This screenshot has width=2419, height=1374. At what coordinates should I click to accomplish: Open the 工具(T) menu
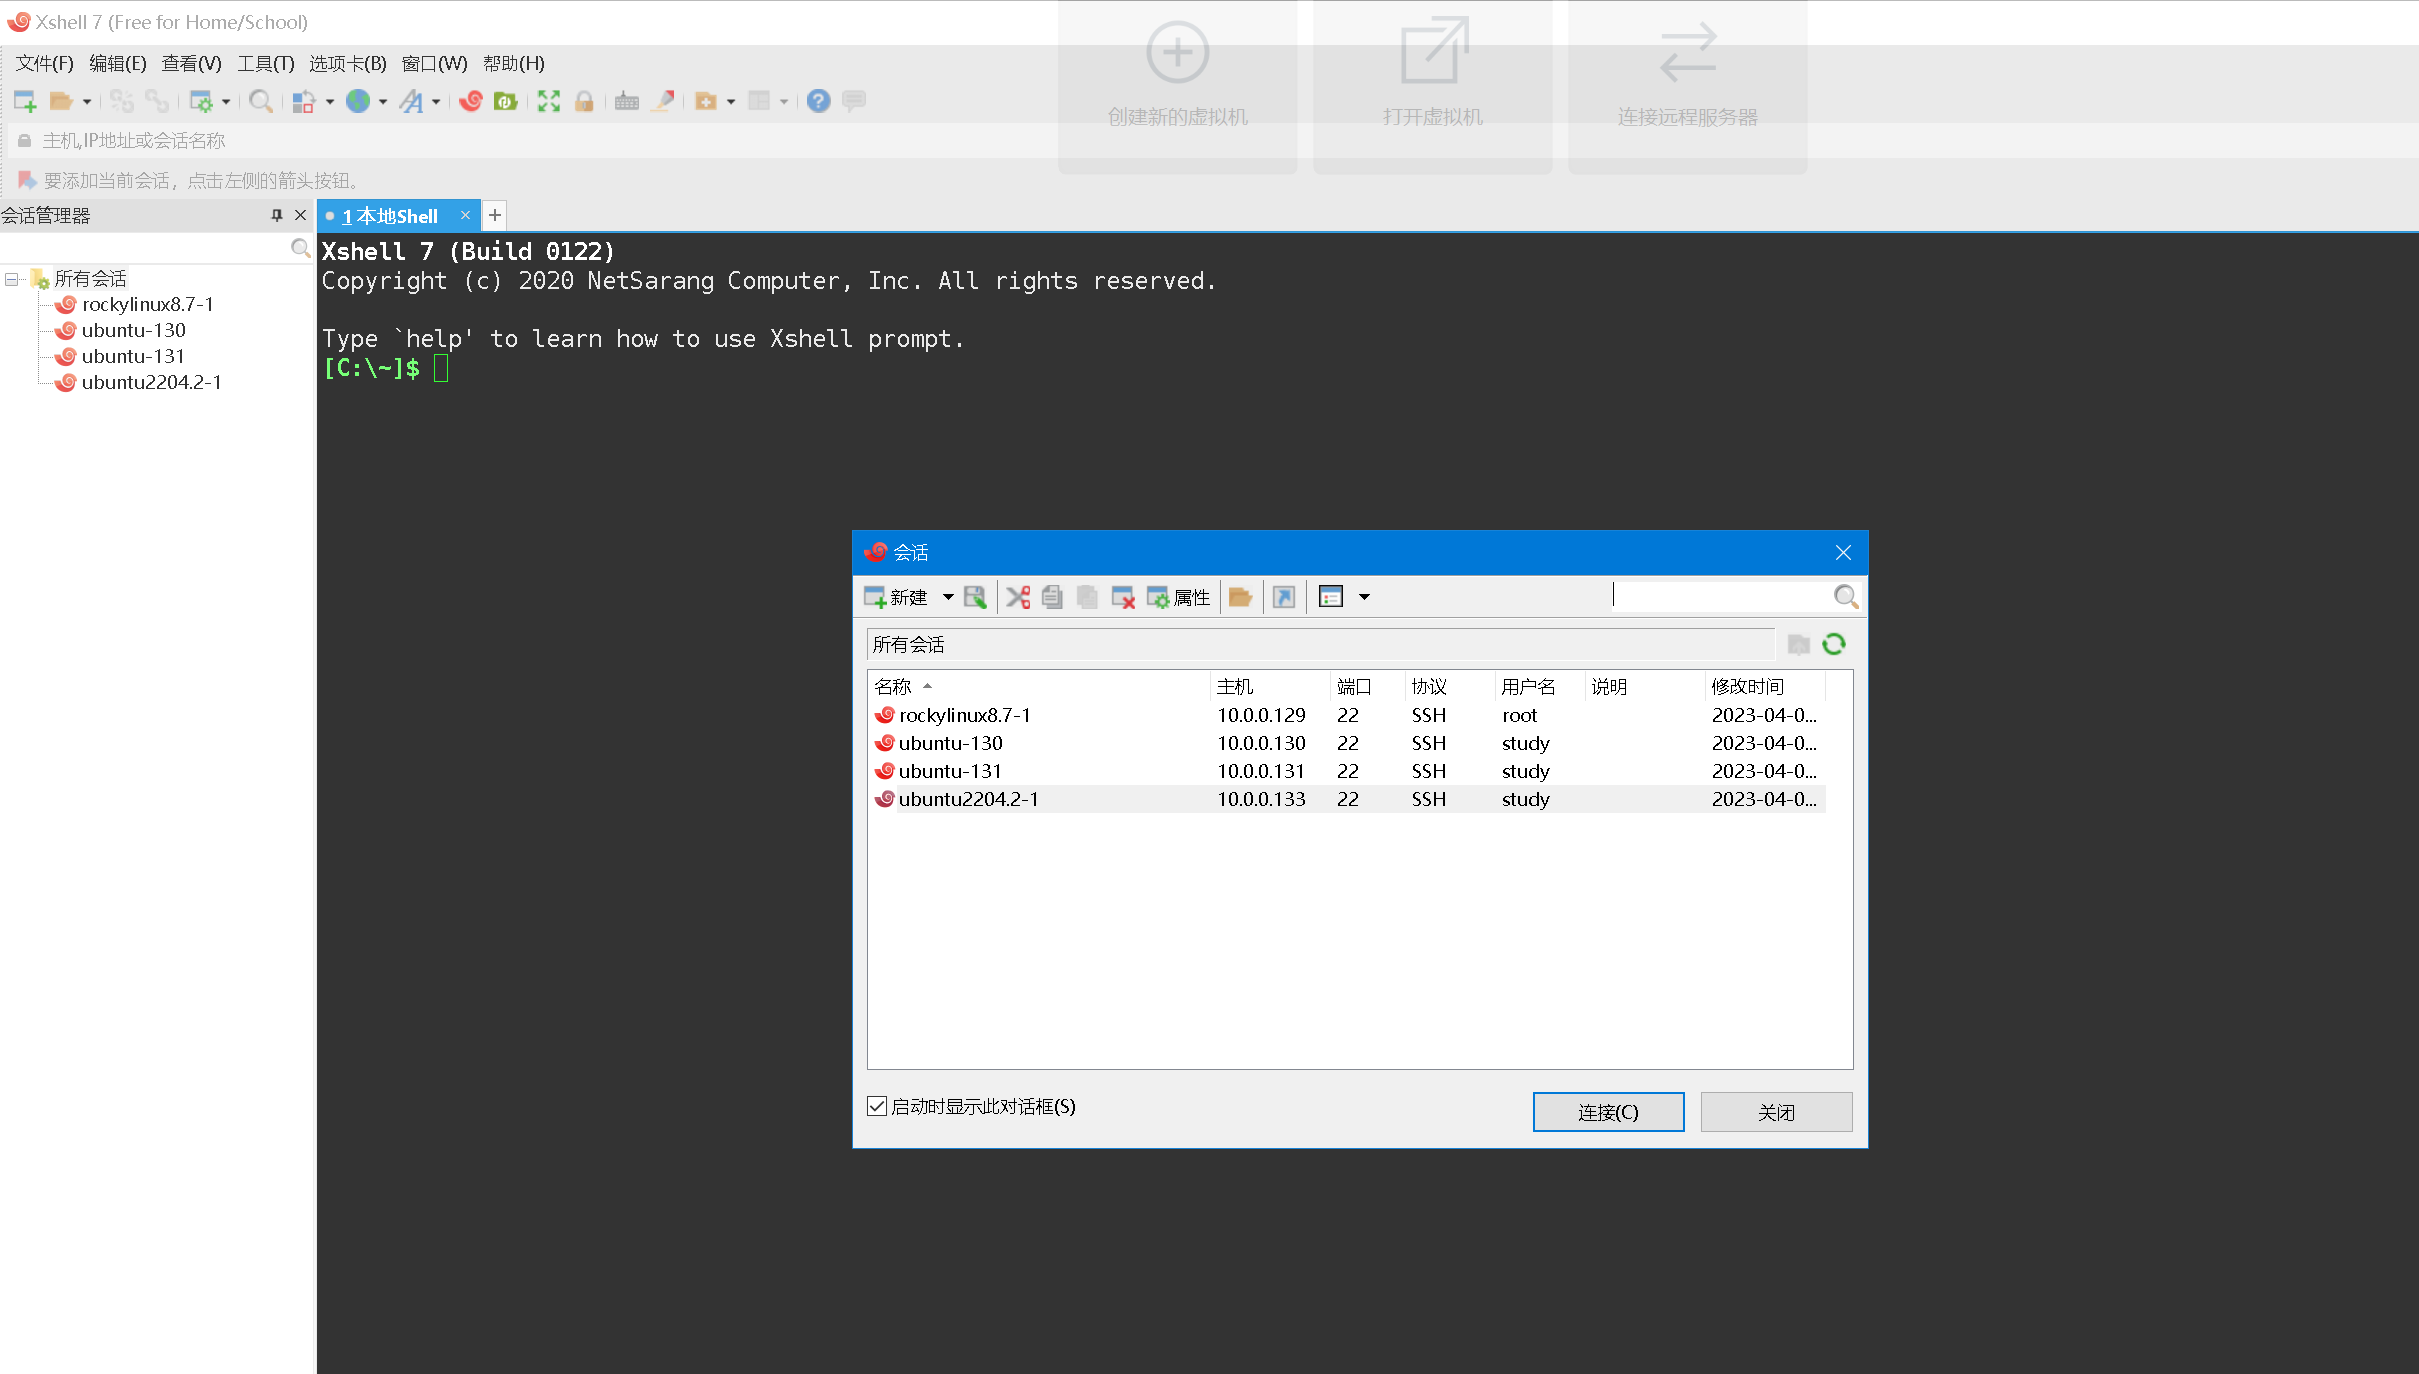coord(265,63)
